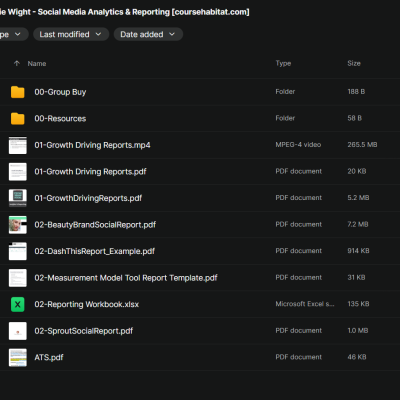Viewport: 400px width, 400px height.
Task: Click the ATS.pdf file thumbnail
Action: point(18,357)
